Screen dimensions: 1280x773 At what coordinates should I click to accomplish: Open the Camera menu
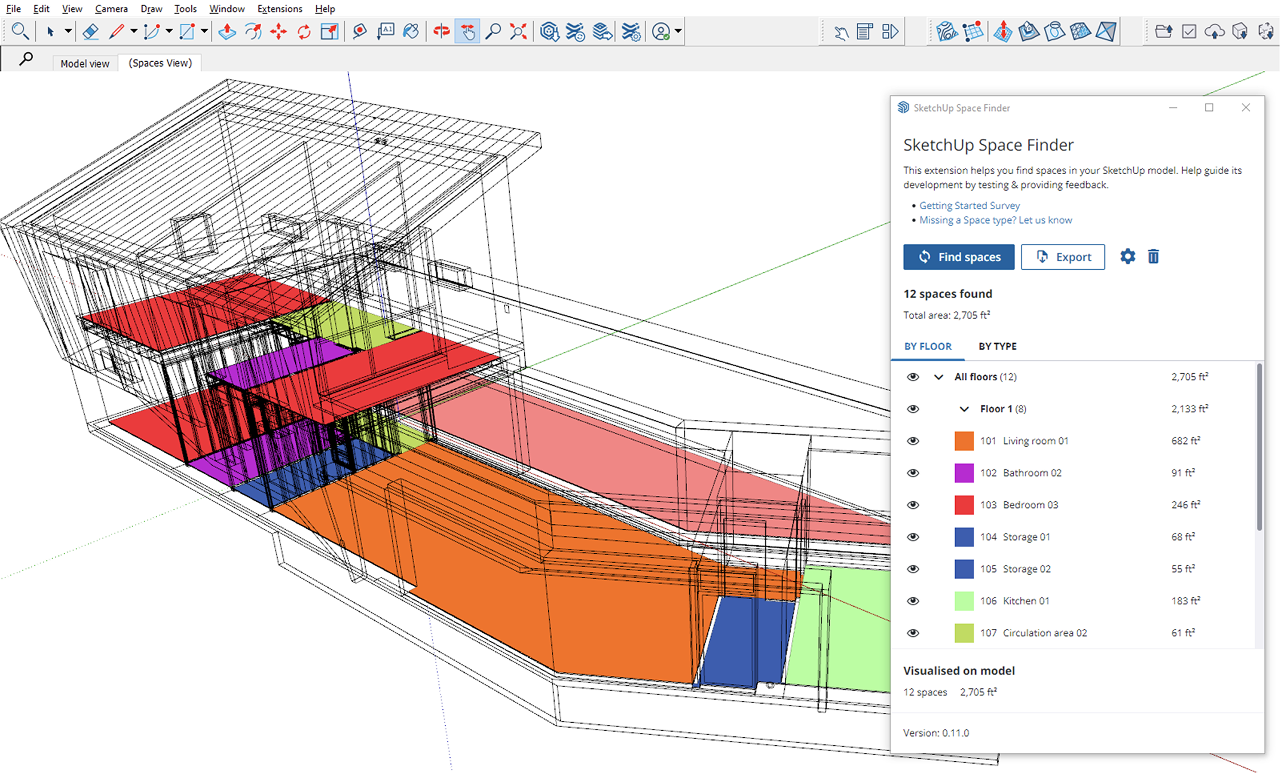click(111, 9)
